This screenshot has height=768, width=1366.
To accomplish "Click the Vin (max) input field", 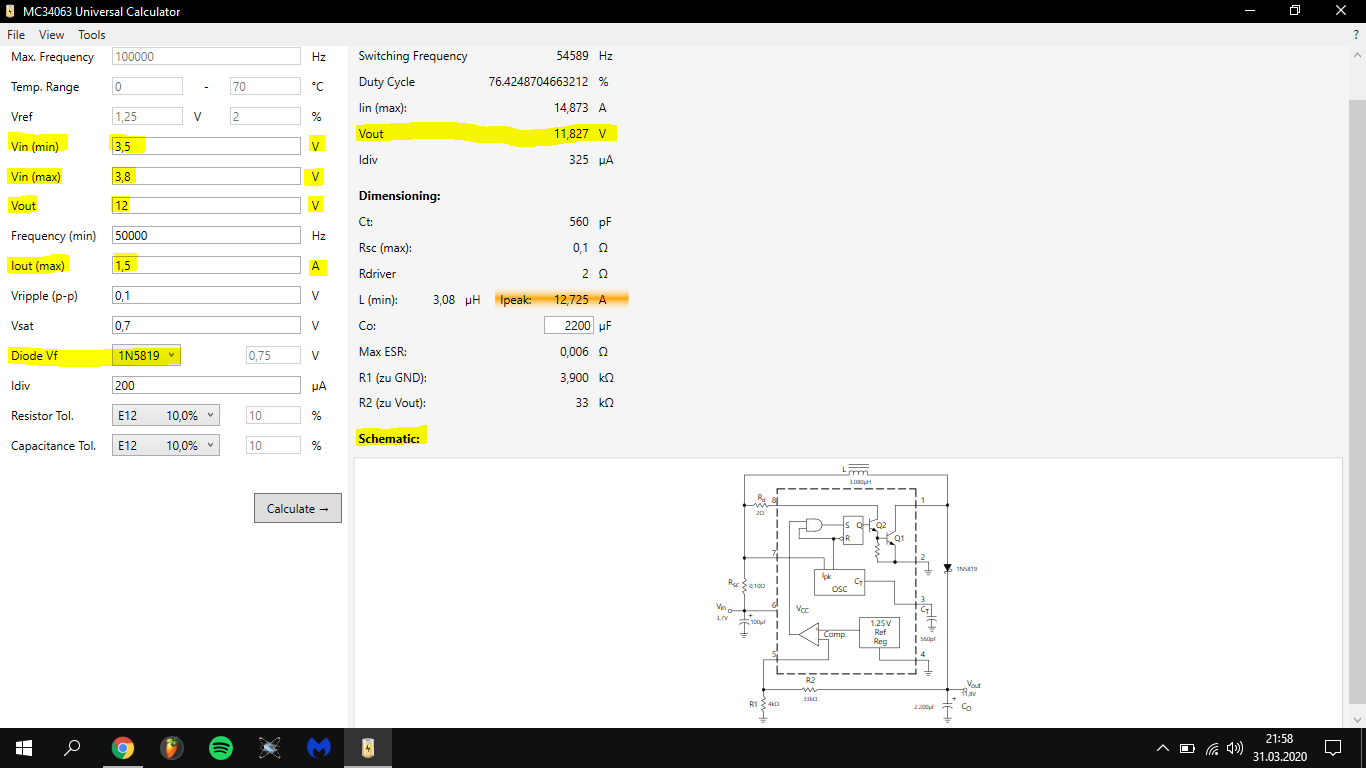I will click(206, 176).
